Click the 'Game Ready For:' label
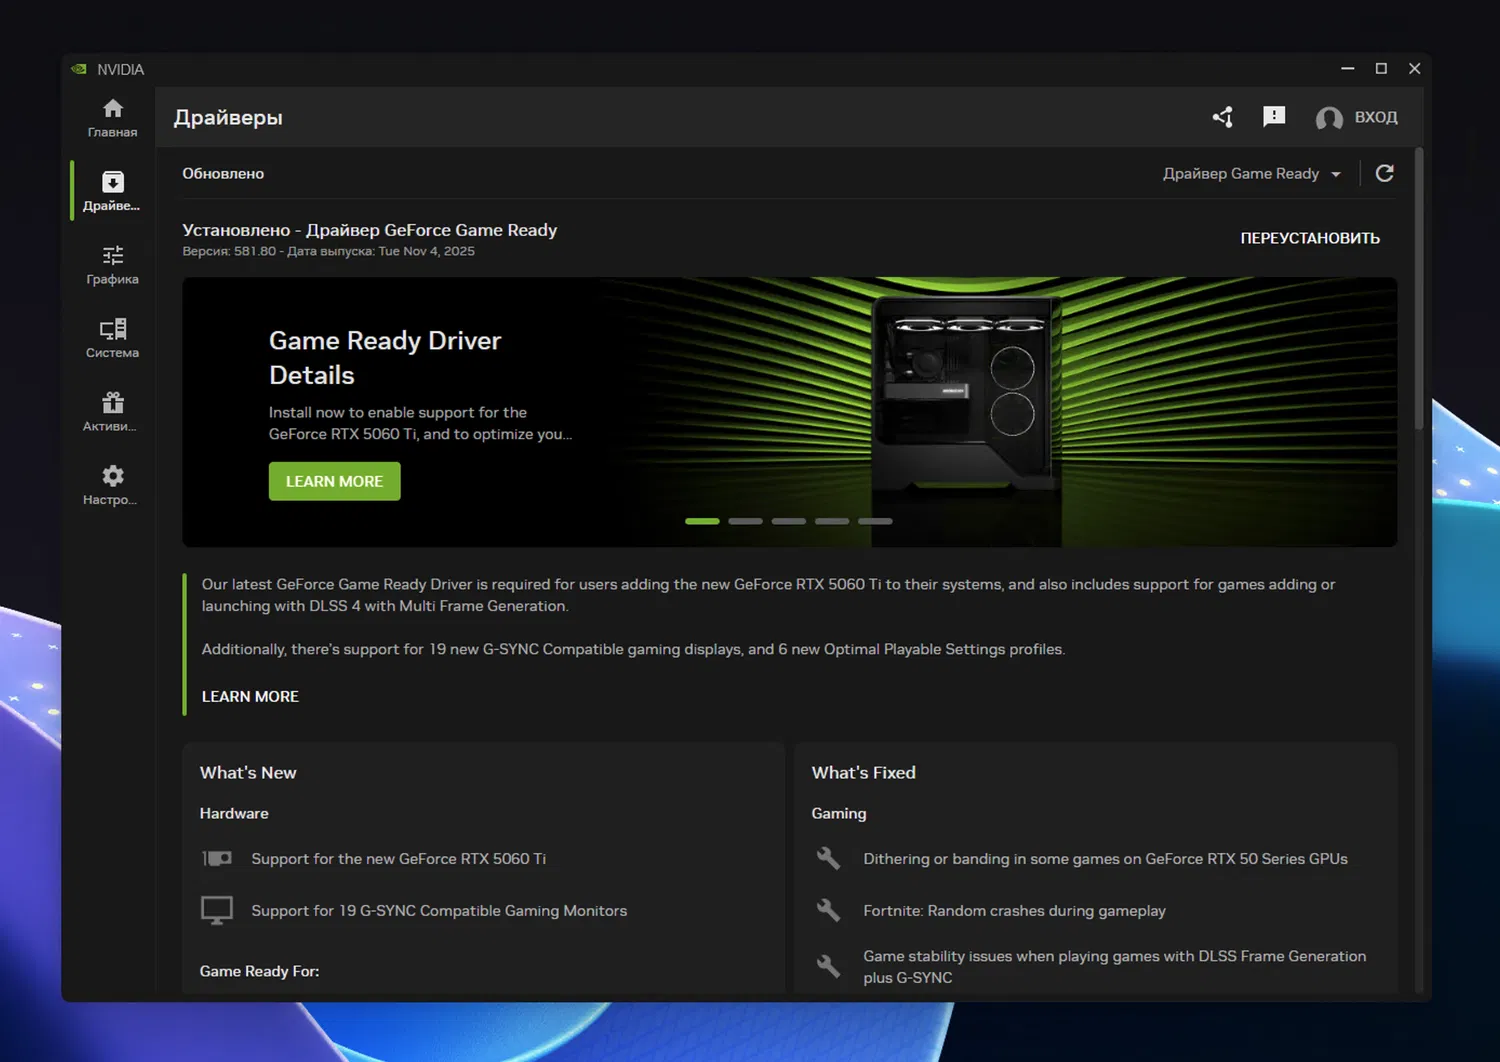 pyautogui.click(x=259, y=971)
